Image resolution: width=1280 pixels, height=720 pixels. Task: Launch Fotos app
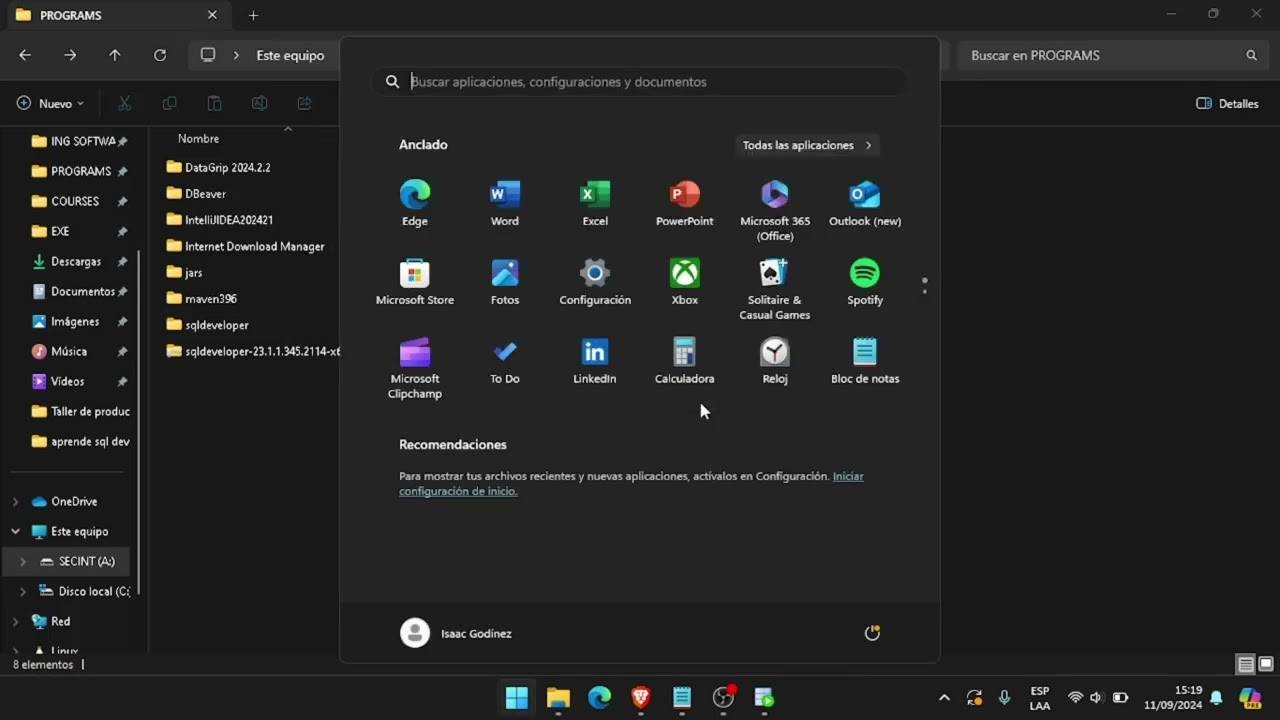(x=505, y=282)
